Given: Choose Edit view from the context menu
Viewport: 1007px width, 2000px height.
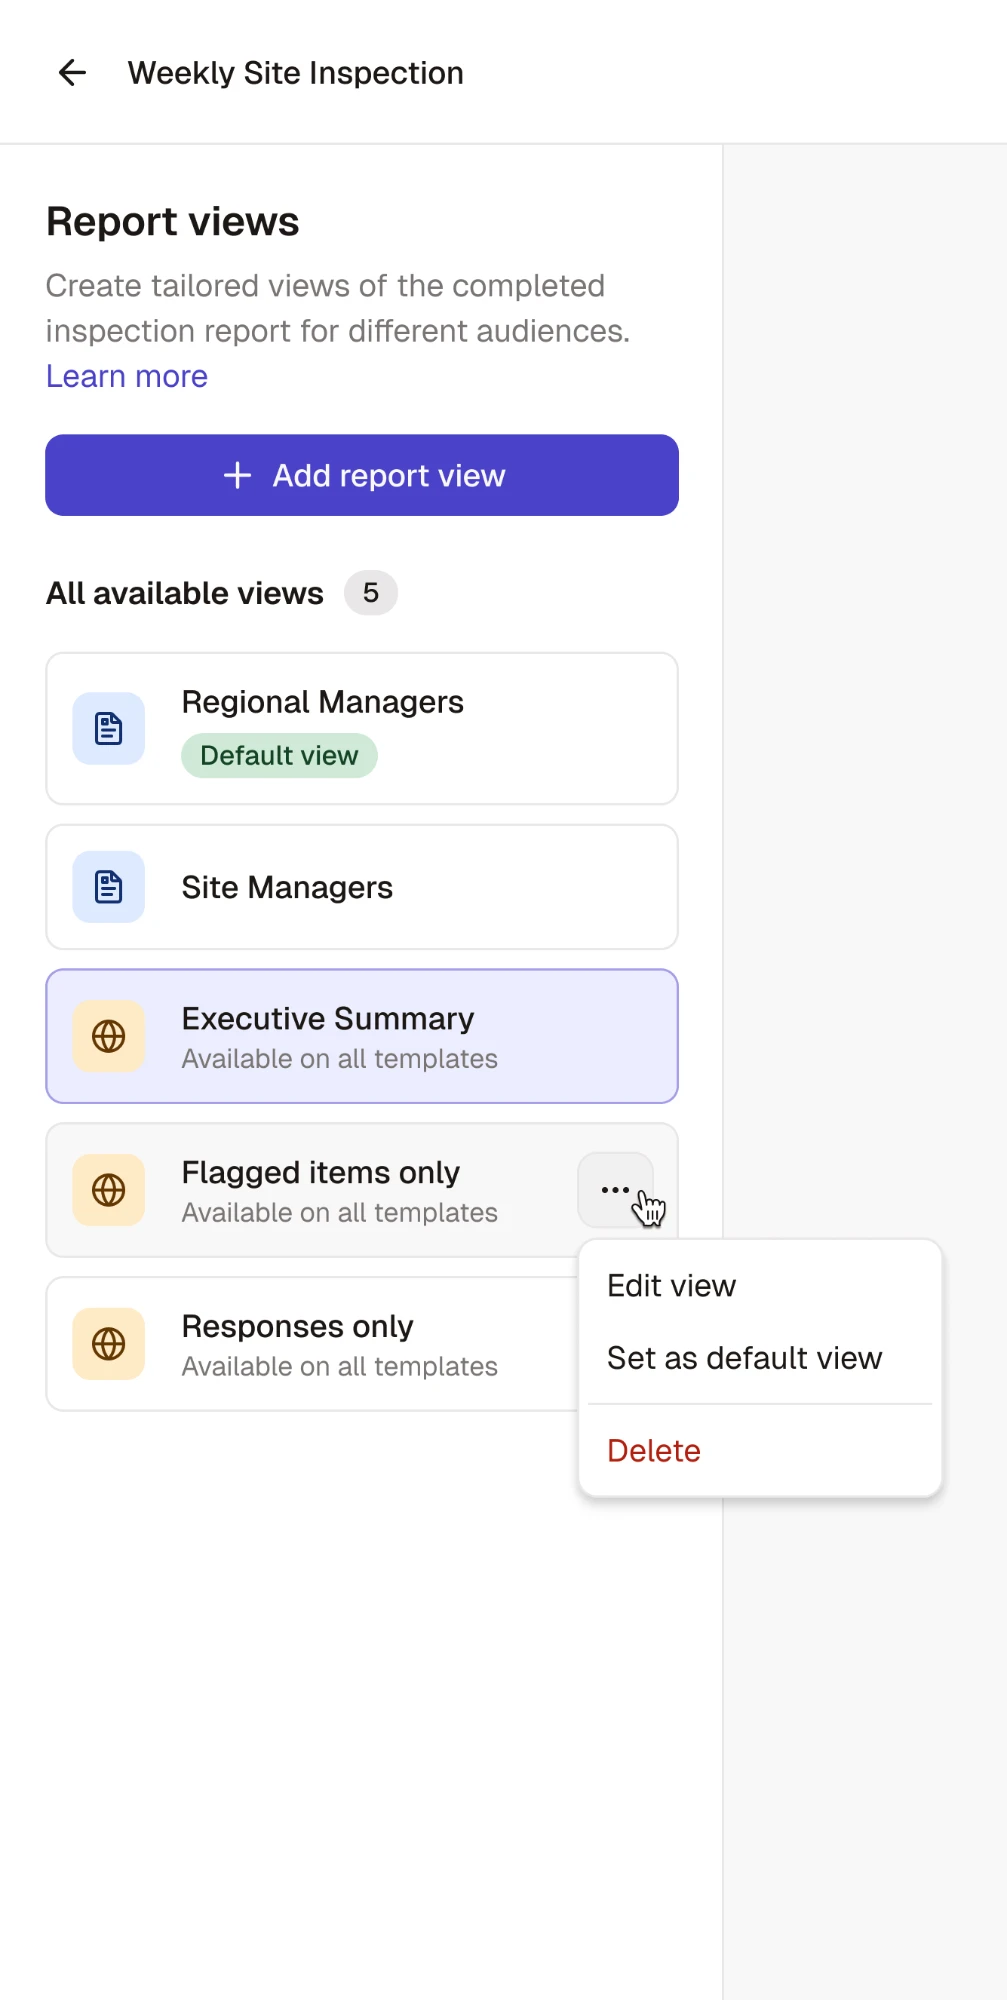Looking at the screenshot, I should [x=671, y=1286].
